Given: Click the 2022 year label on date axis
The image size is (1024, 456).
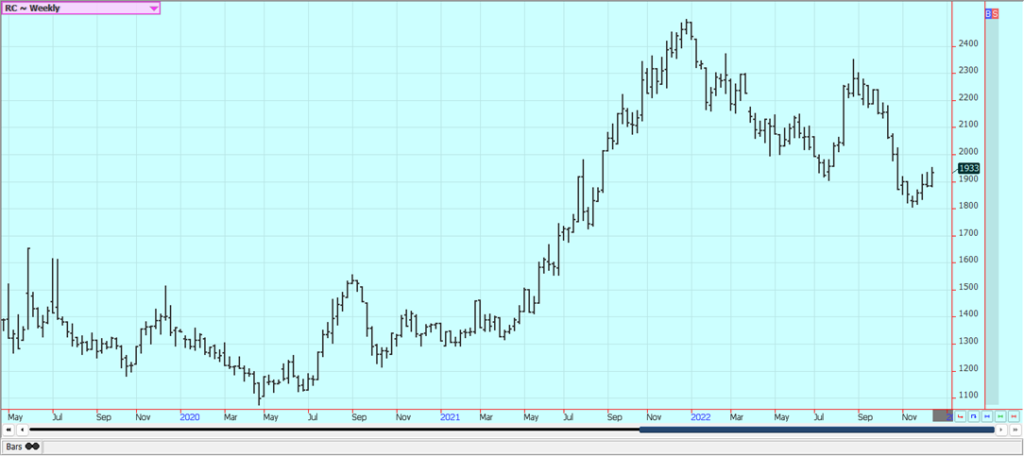Looking at the screenshot, I should tap(701, 417).
